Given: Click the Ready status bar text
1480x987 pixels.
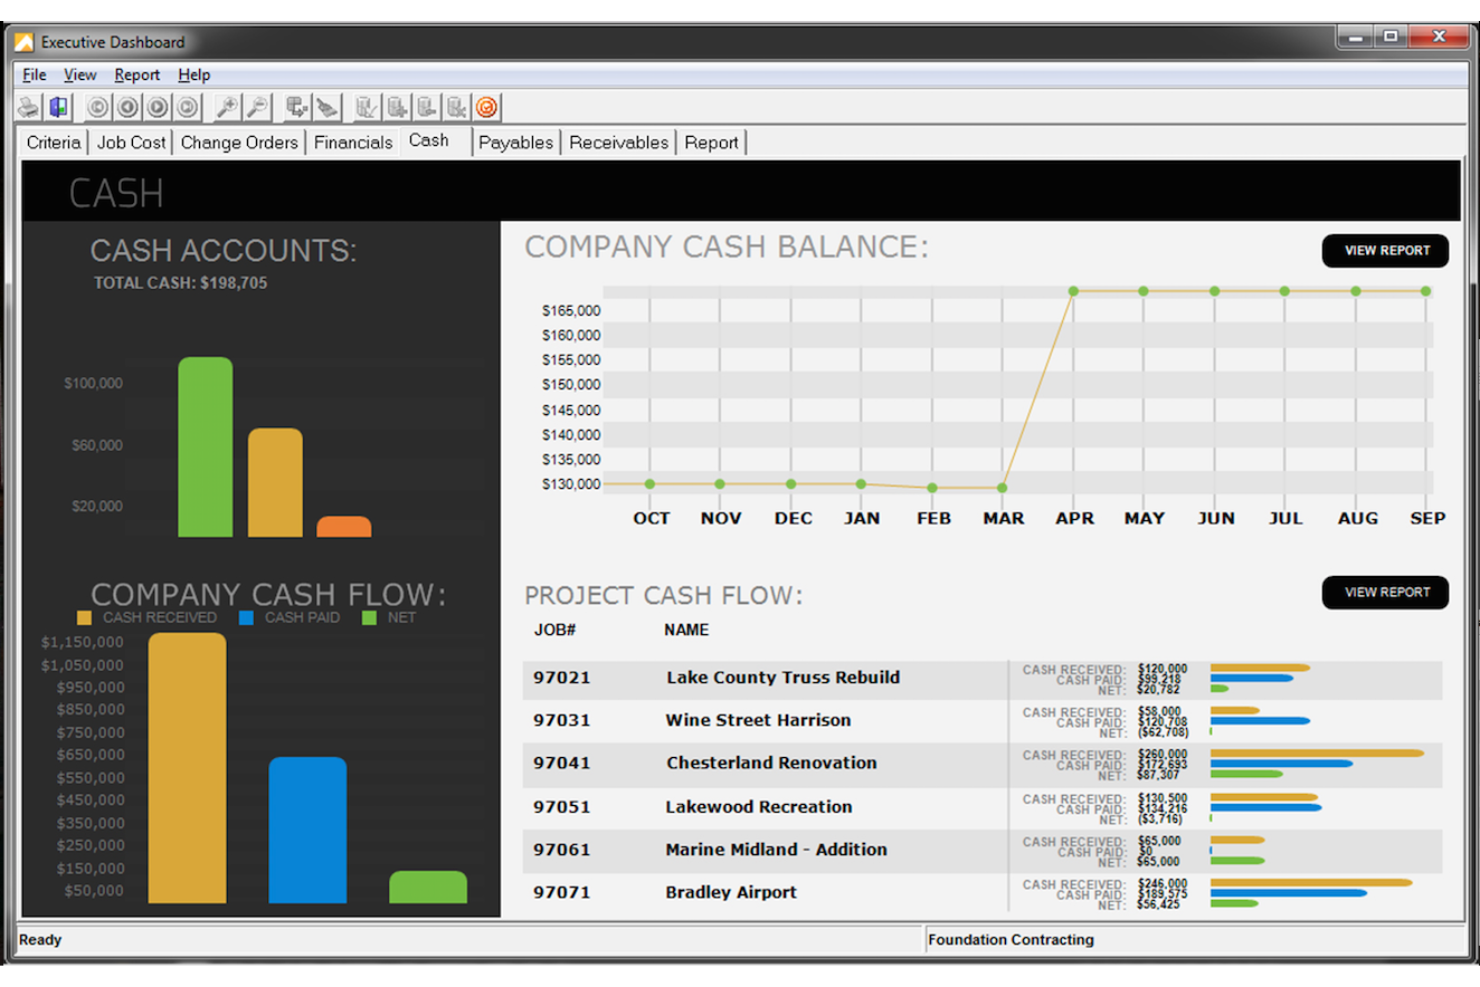Looking at the screenshot, I should click(x=40, y=940).
